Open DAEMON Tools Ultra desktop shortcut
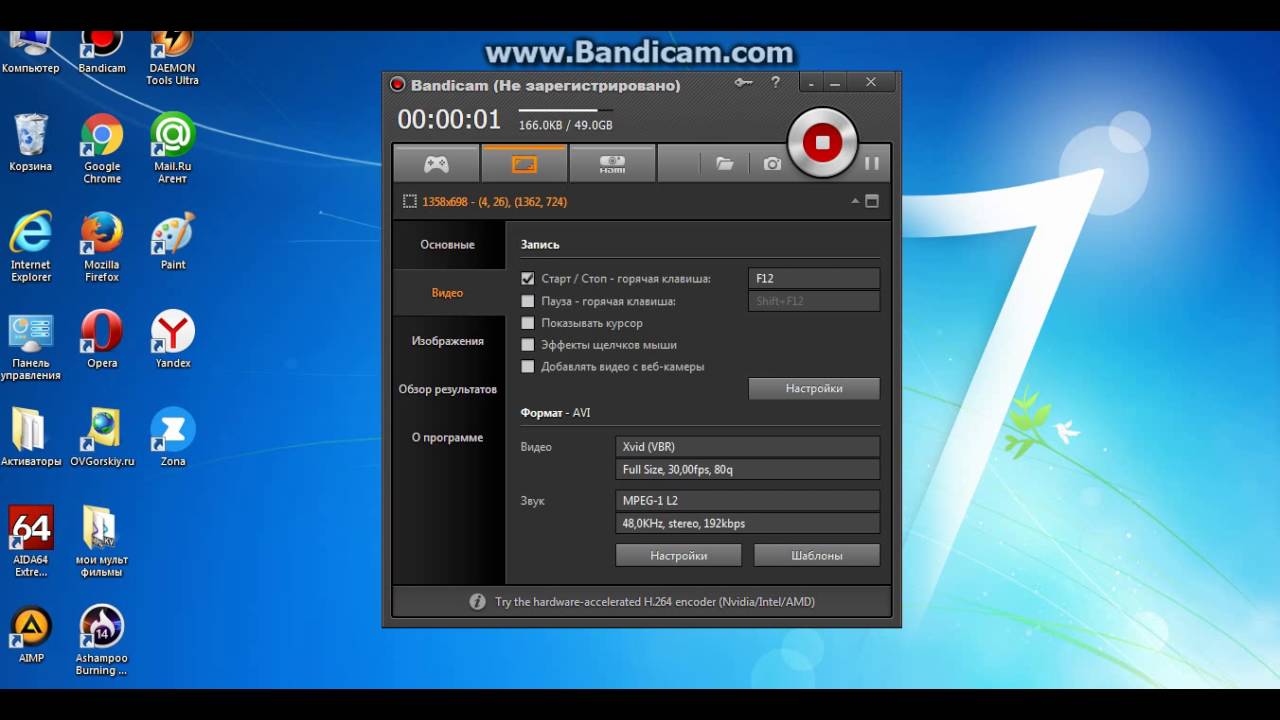This screenshot has width=1280, height=720. 172,58
